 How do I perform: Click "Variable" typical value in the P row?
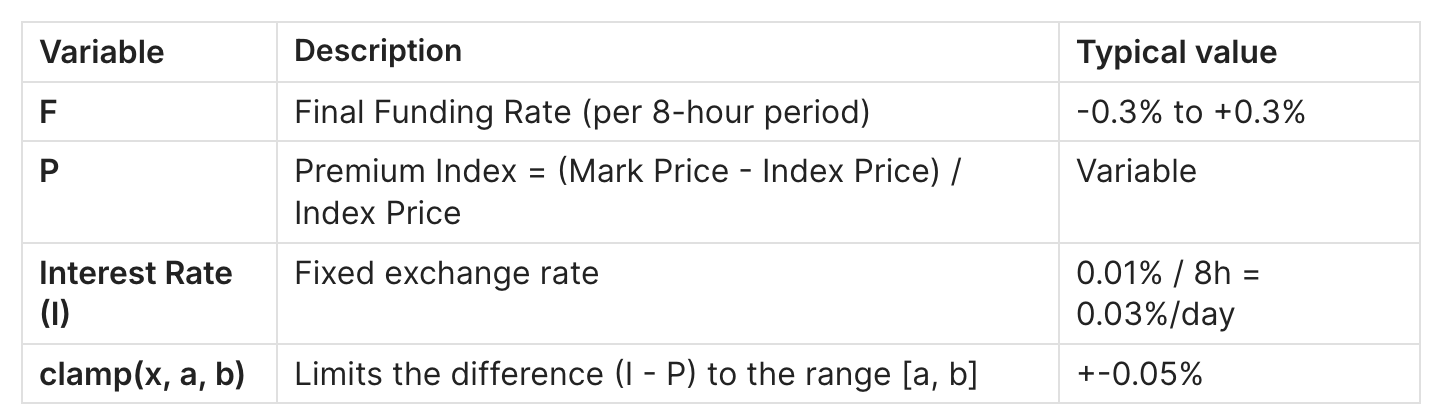[1136, 171]
